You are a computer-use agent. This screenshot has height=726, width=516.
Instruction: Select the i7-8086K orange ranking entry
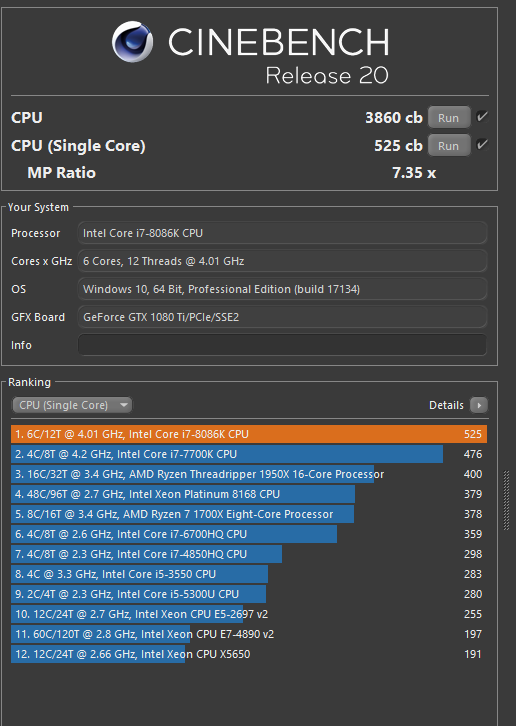pos(249,434)
